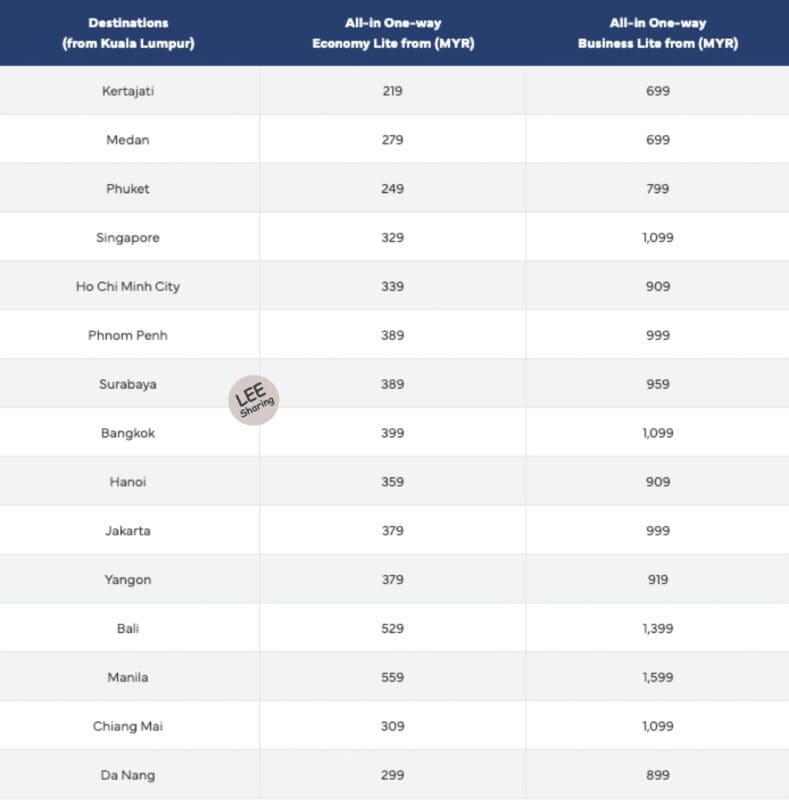This screenshot has width=789, height=800.
Task: Select the Destinations column header
Action: [x=128, y=33]
